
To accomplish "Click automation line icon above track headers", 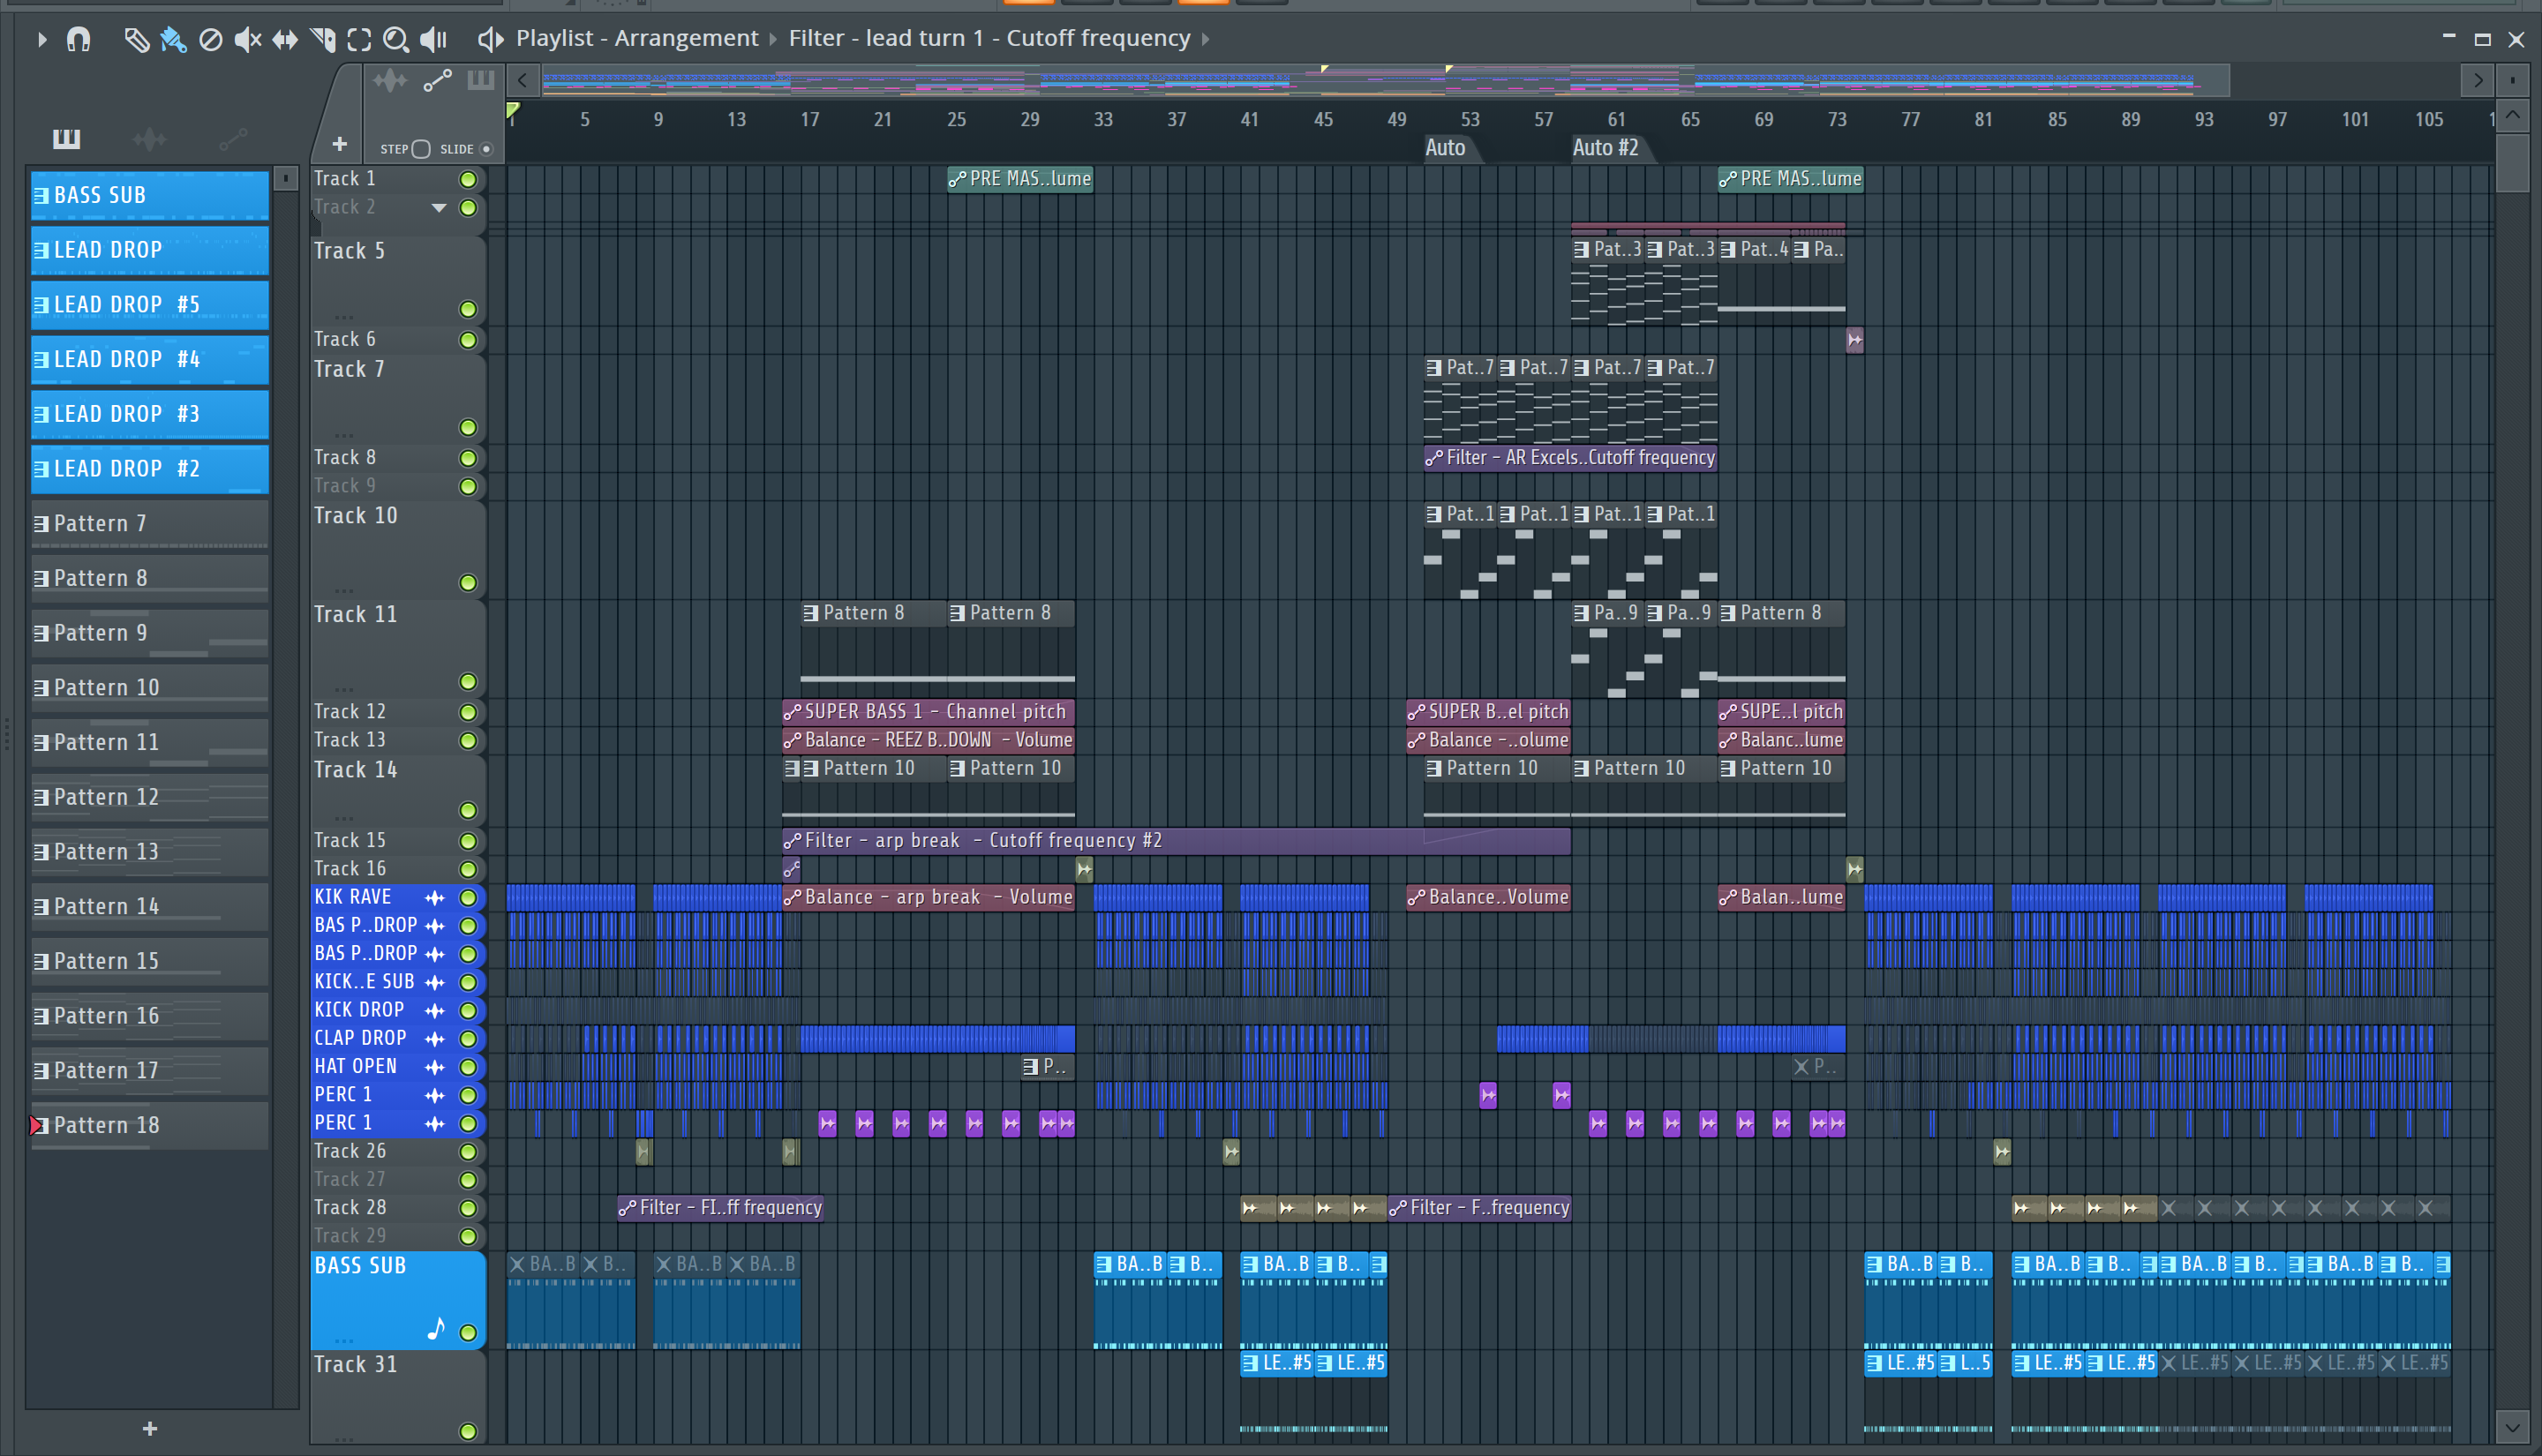I will coord(437,80).
